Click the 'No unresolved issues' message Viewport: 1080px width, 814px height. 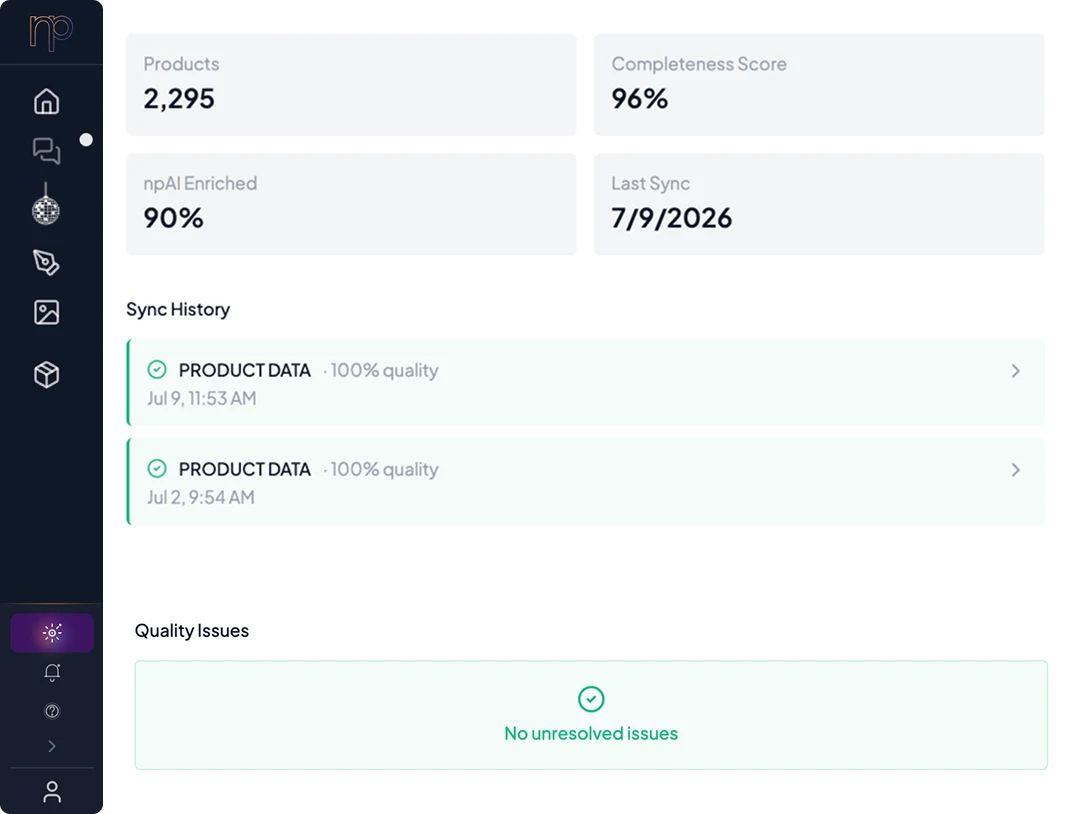[x=591, y=733]
